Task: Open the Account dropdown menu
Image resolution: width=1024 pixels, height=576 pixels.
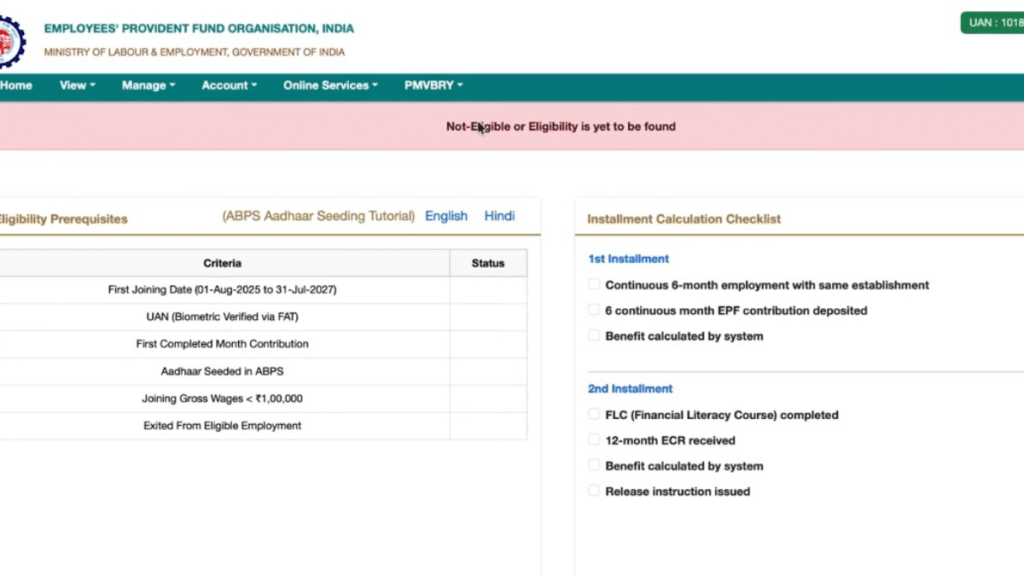Action: 229,86
